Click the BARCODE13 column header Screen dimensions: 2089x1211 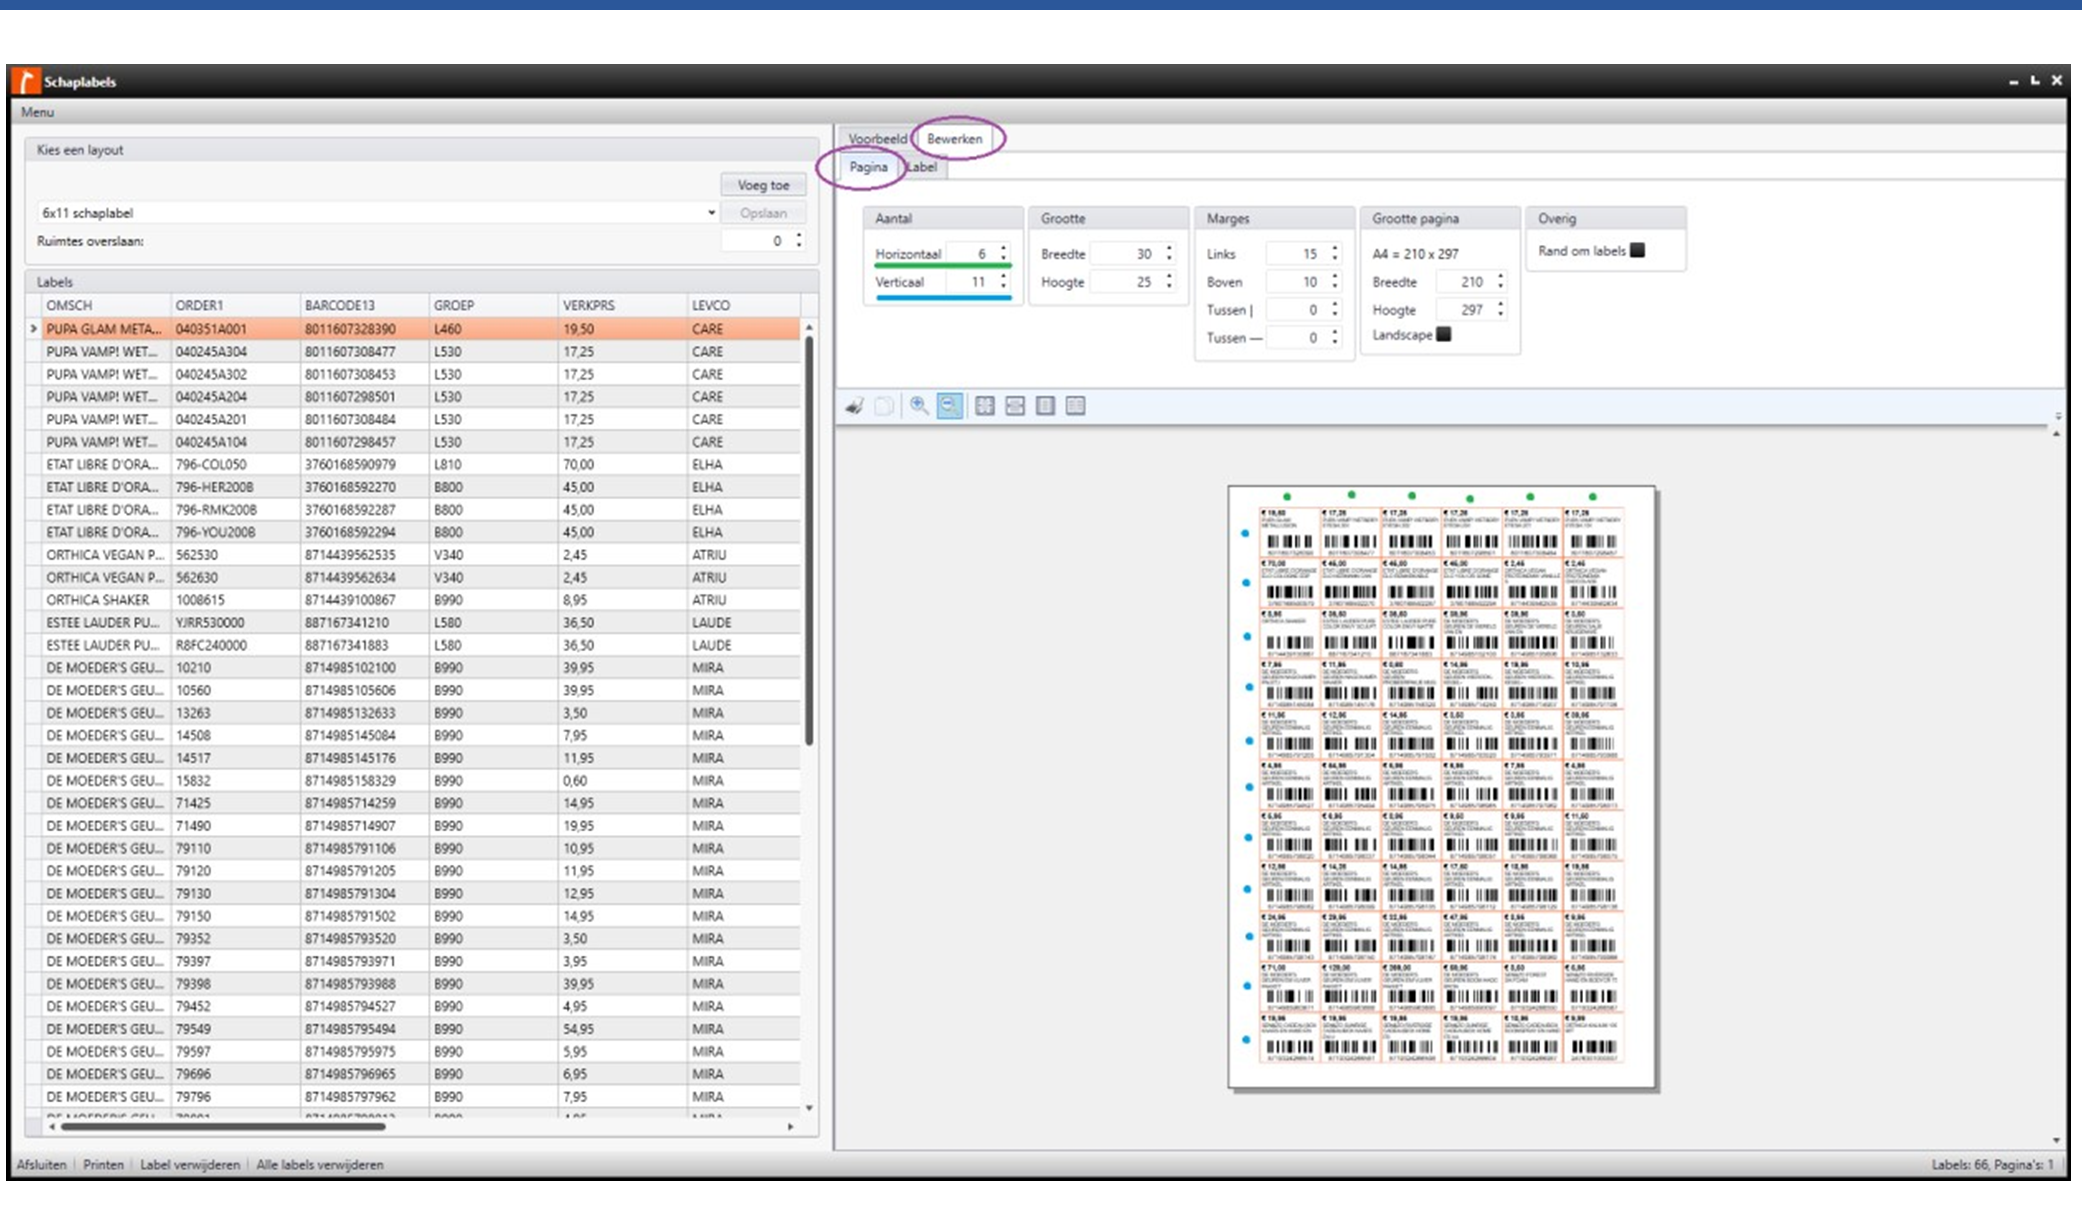point(365,305)
